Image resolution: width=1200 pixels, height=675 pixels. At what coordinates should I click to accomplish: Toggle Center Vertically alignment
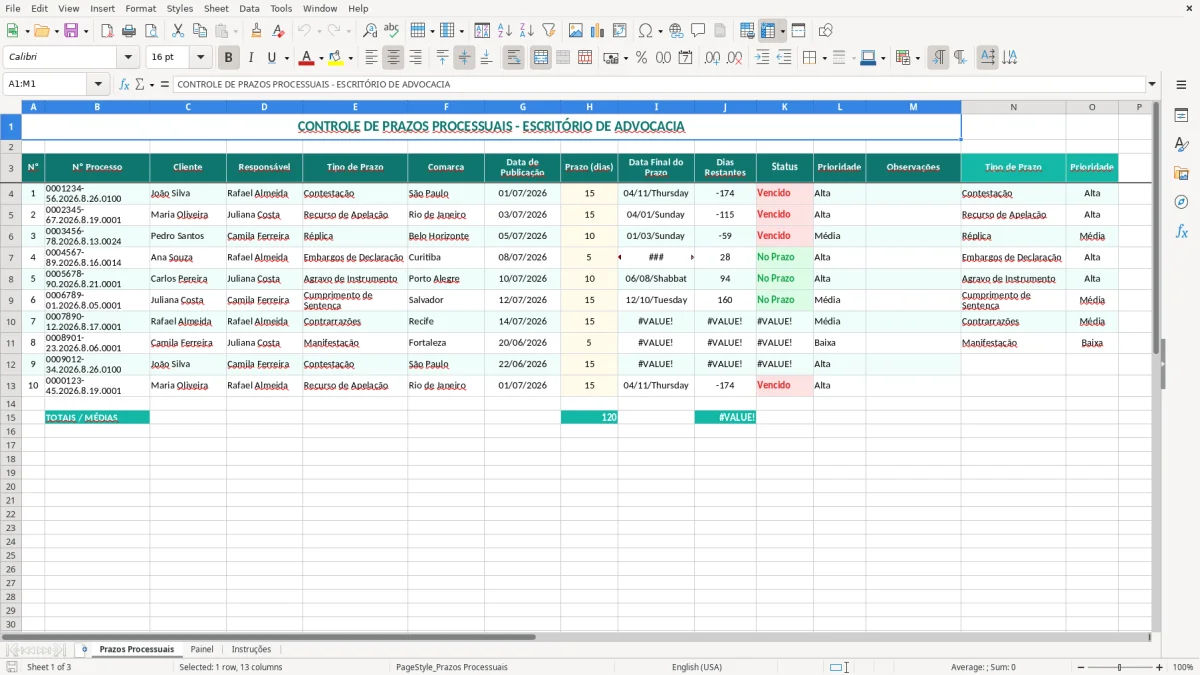464,58
